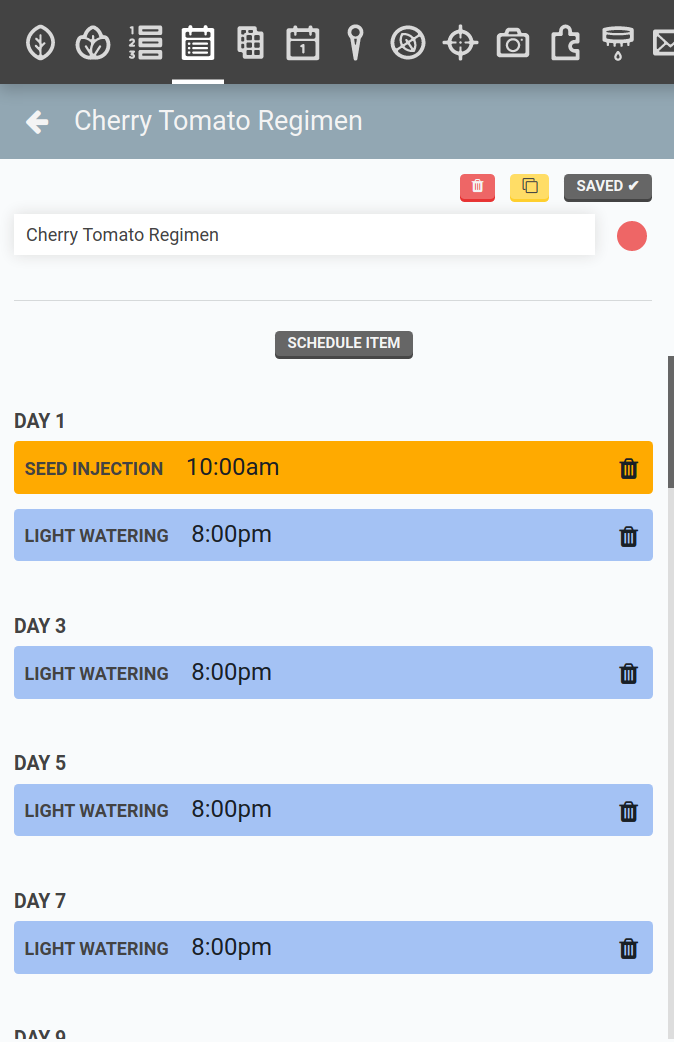The height and width of the screenshot is (1042, 674).
Task: Select the active Regimens tab icon
Action: coord(198,43)
